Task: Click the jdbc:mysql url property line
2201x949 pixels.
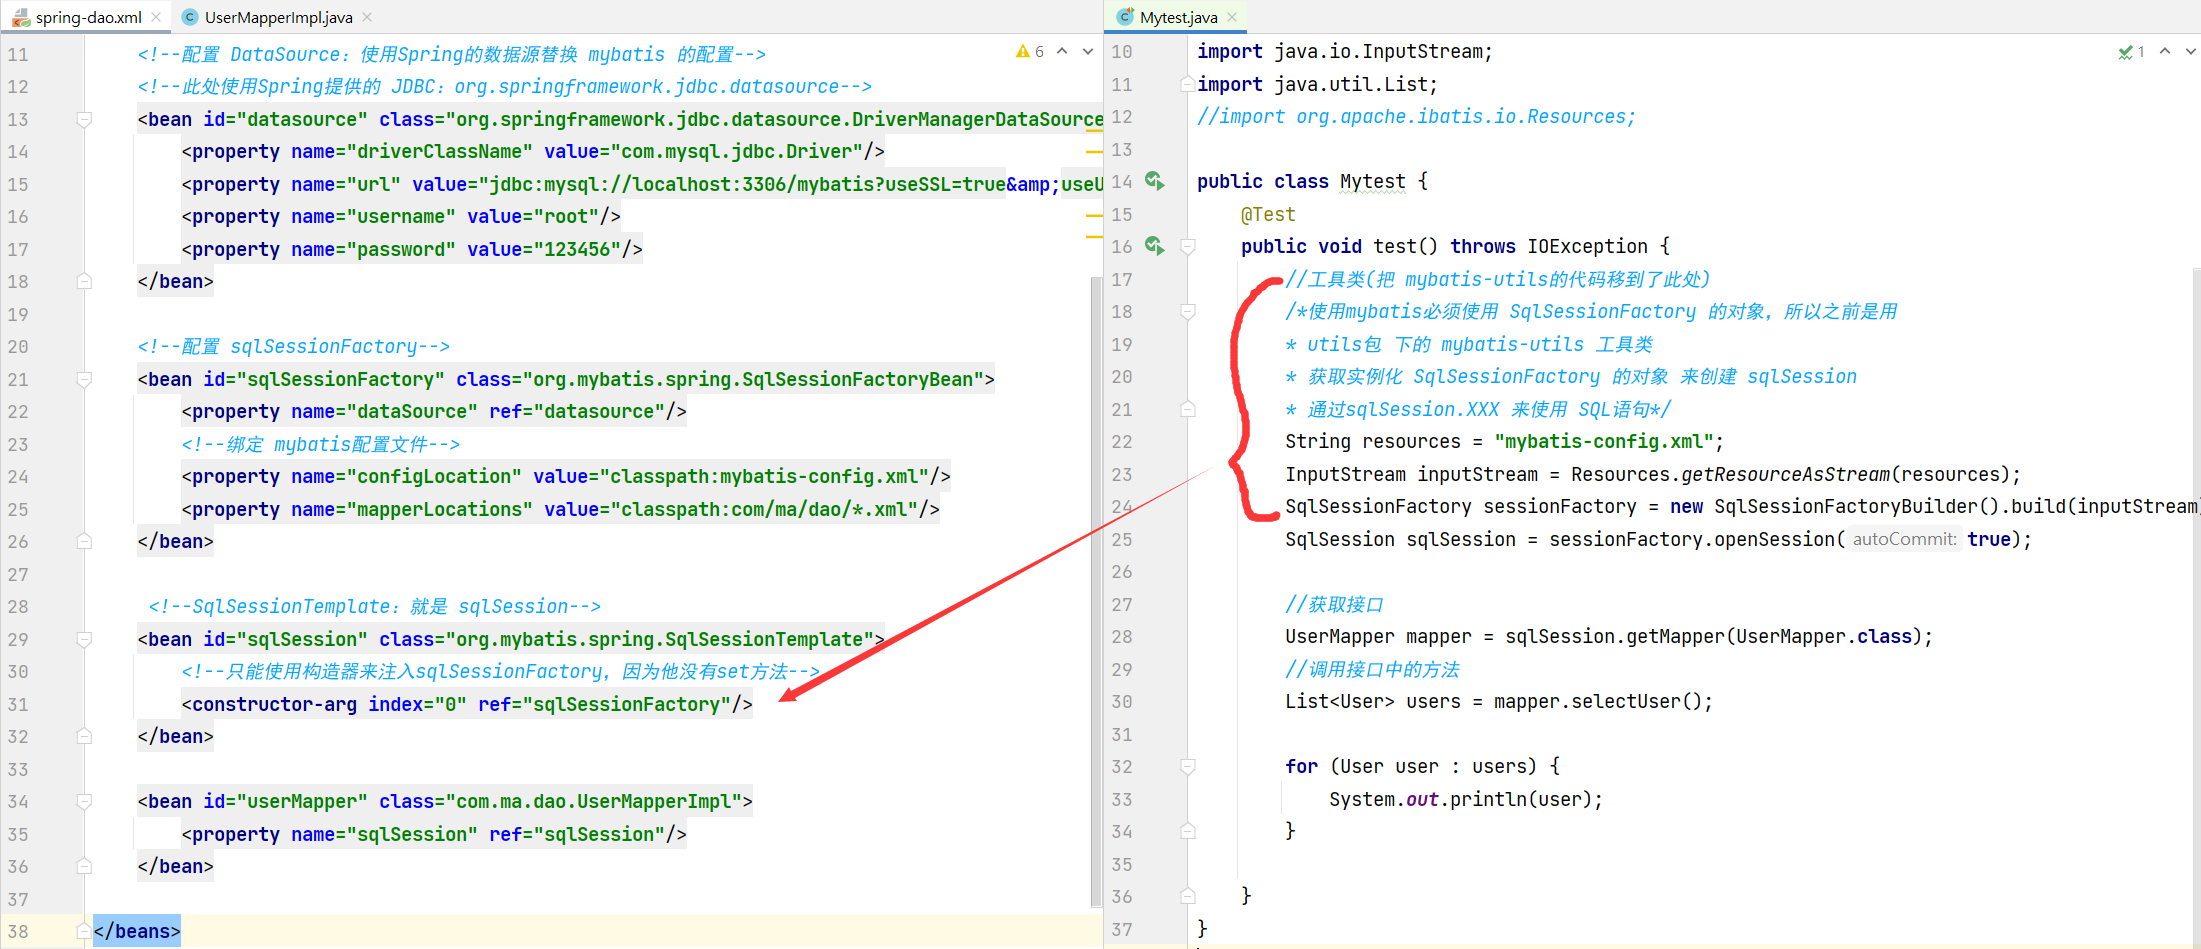Action: [x=642, y=185]
